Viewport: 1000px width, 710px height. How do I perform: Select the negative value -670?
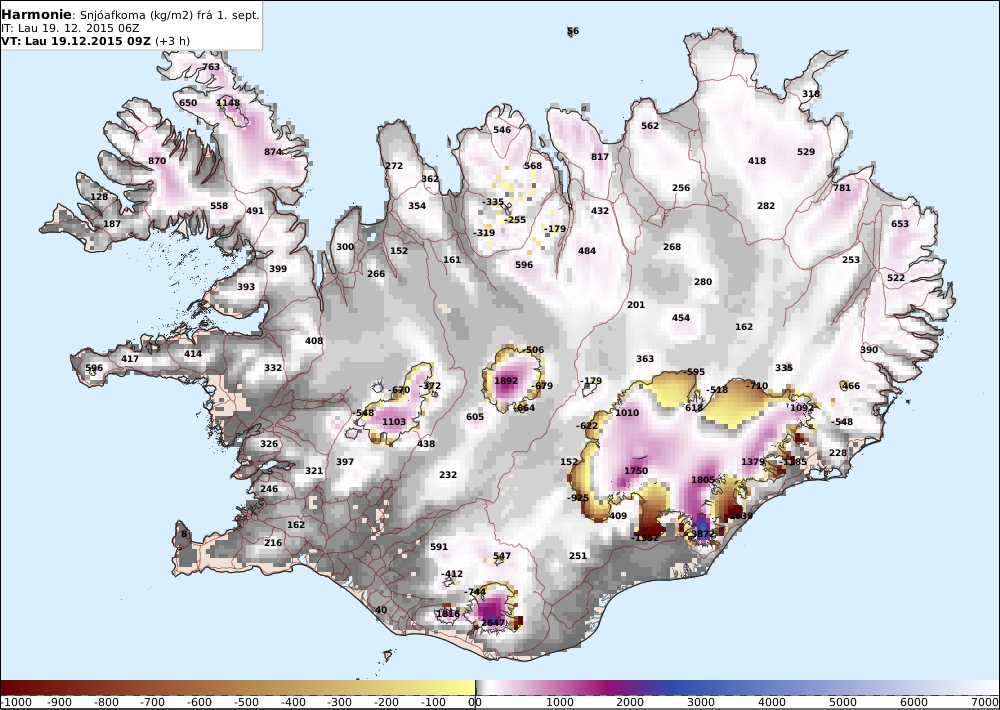pos(399,390)
